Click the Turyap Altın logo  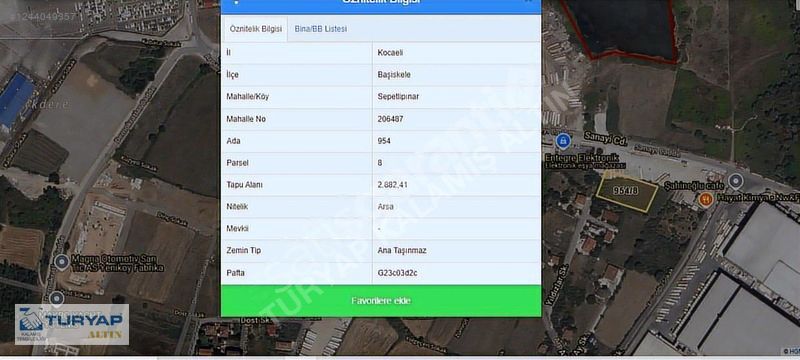(71, 324)
